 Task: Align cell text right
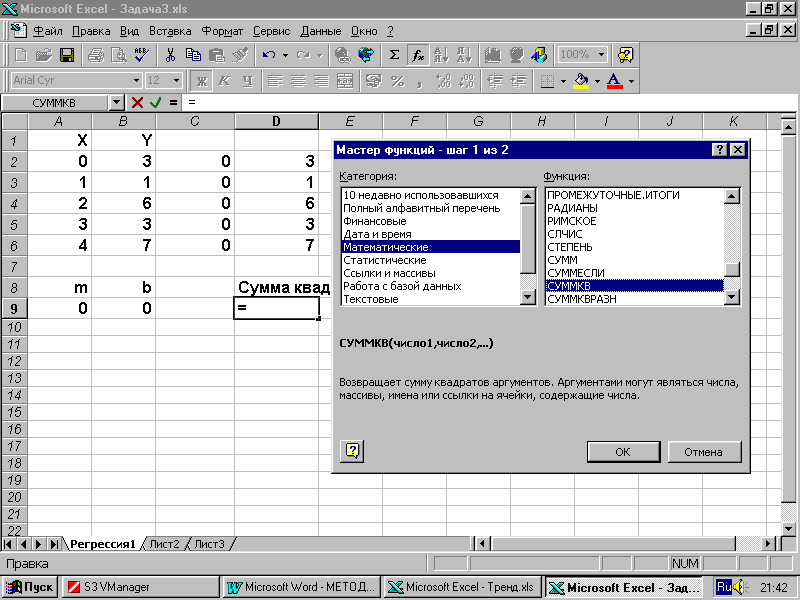(x=321, y=81)
